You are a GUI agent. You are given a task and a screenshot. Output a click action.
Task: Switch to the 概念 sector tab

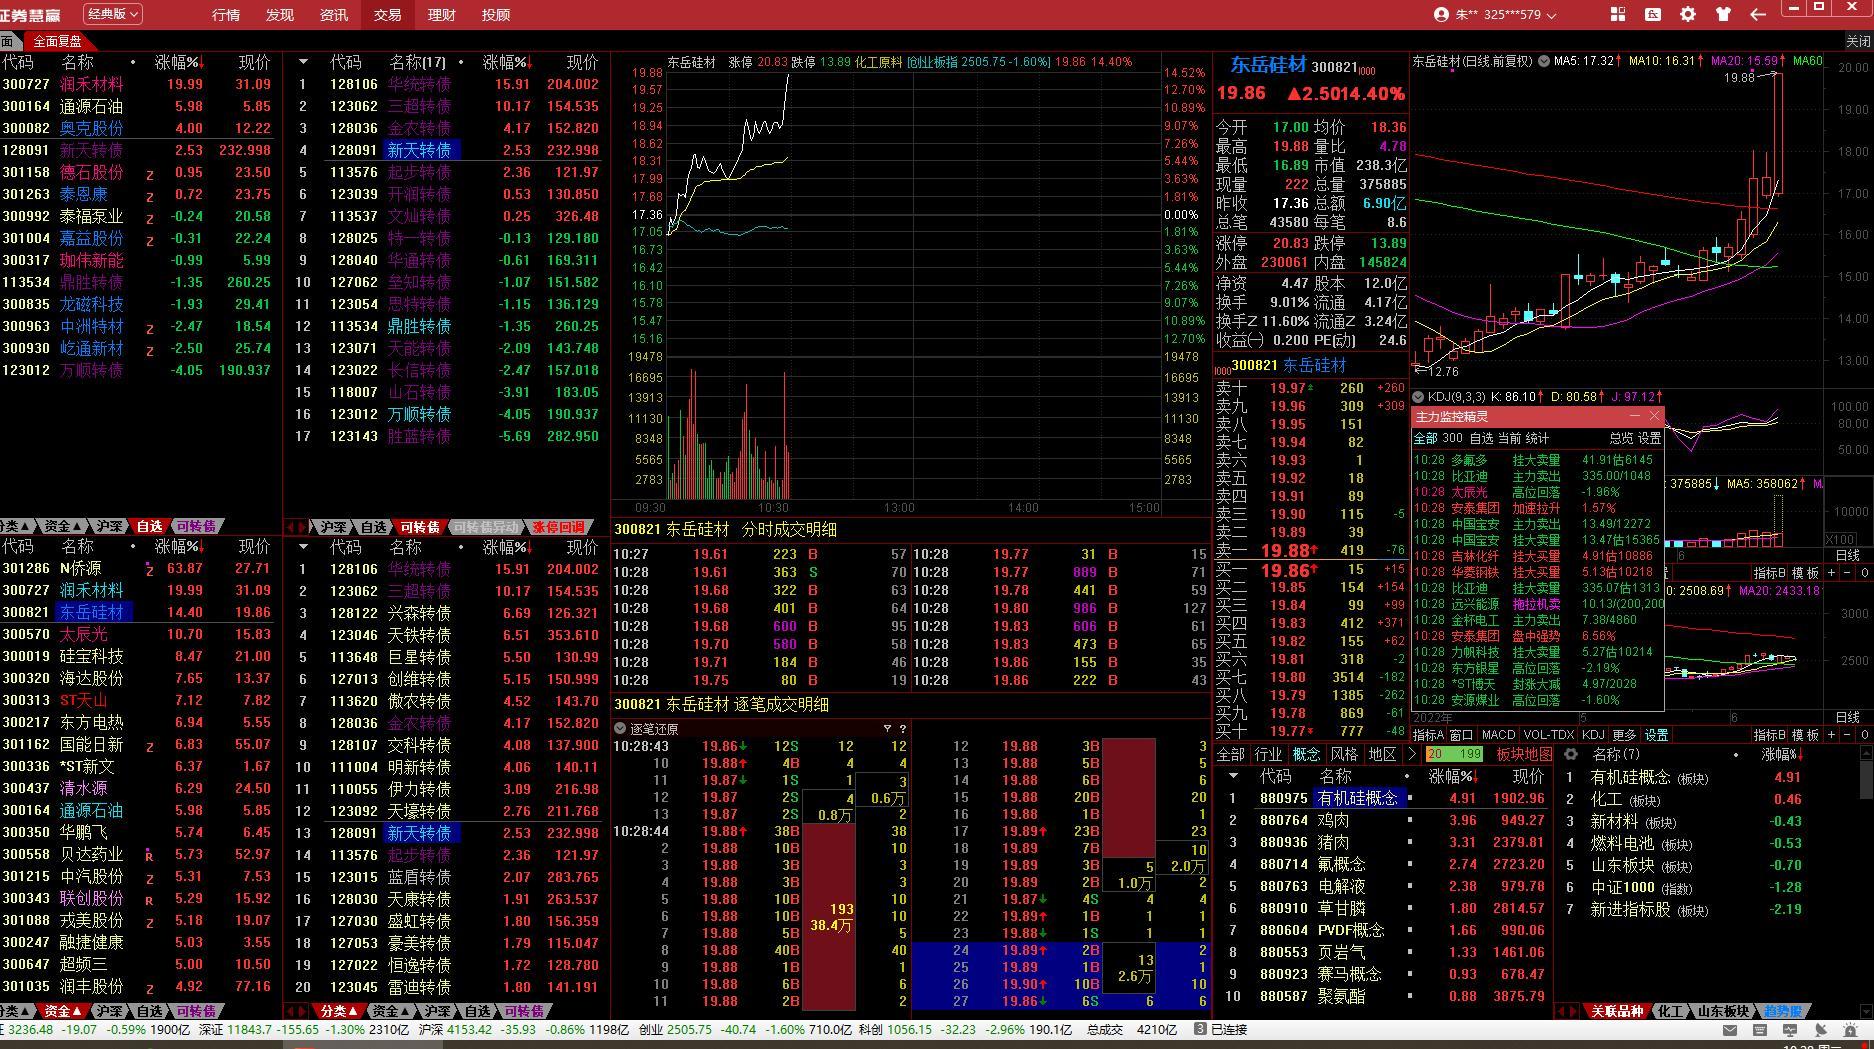click(x=1306, y=754)
